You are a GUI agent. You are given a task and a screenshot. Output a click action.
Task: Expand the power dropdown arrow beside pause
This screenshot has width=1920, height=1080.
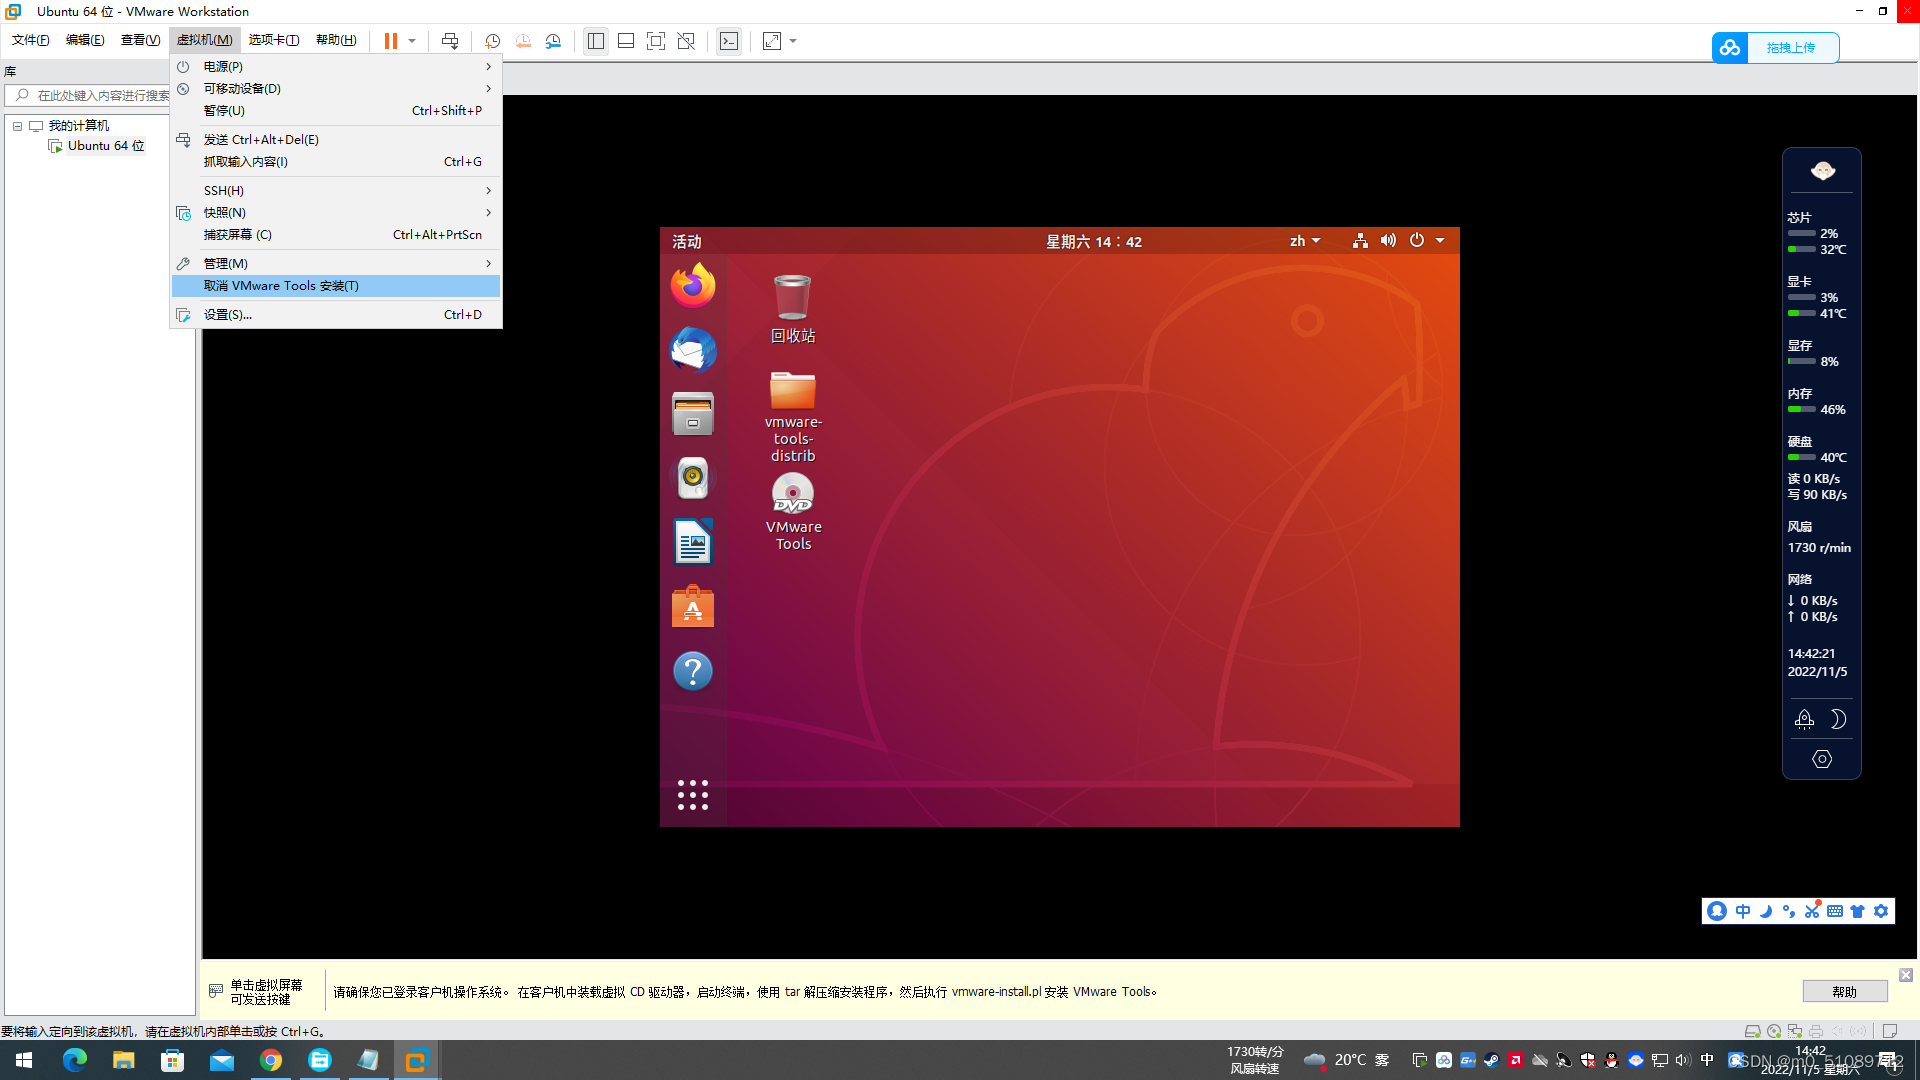tap(412, 41)
